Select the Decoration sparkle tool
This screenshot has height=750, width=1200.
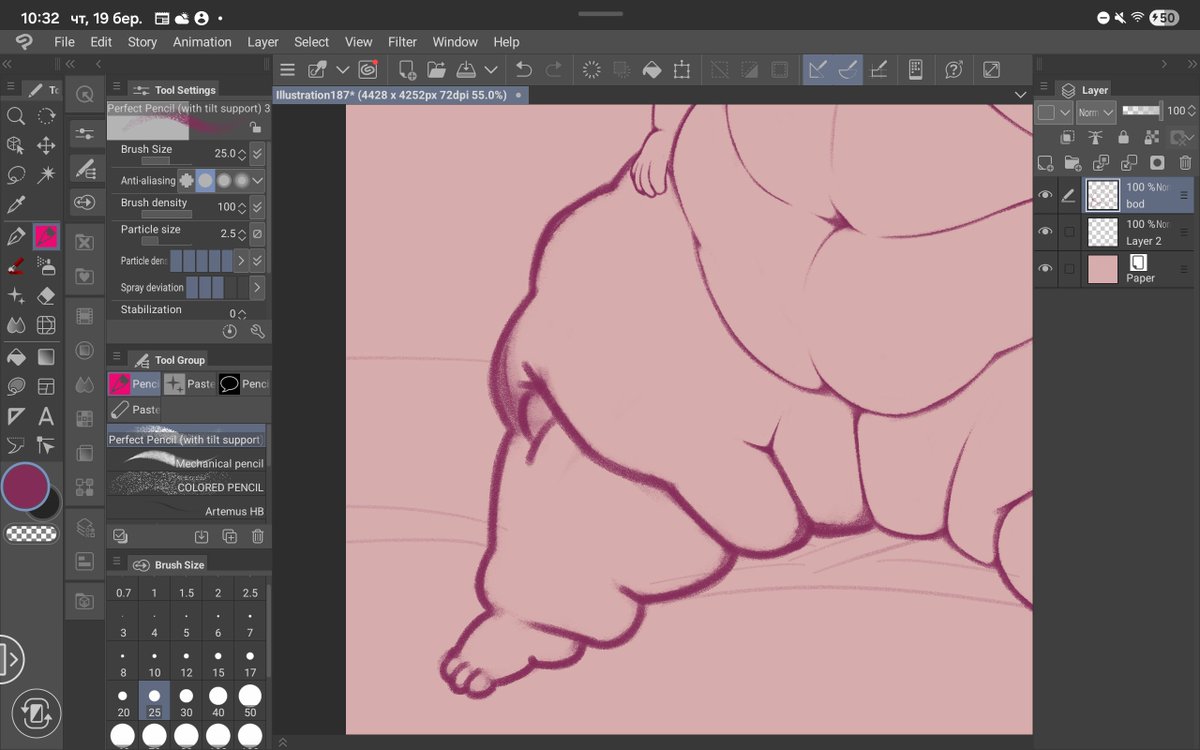pyautogui.click(x=16, y=296)
